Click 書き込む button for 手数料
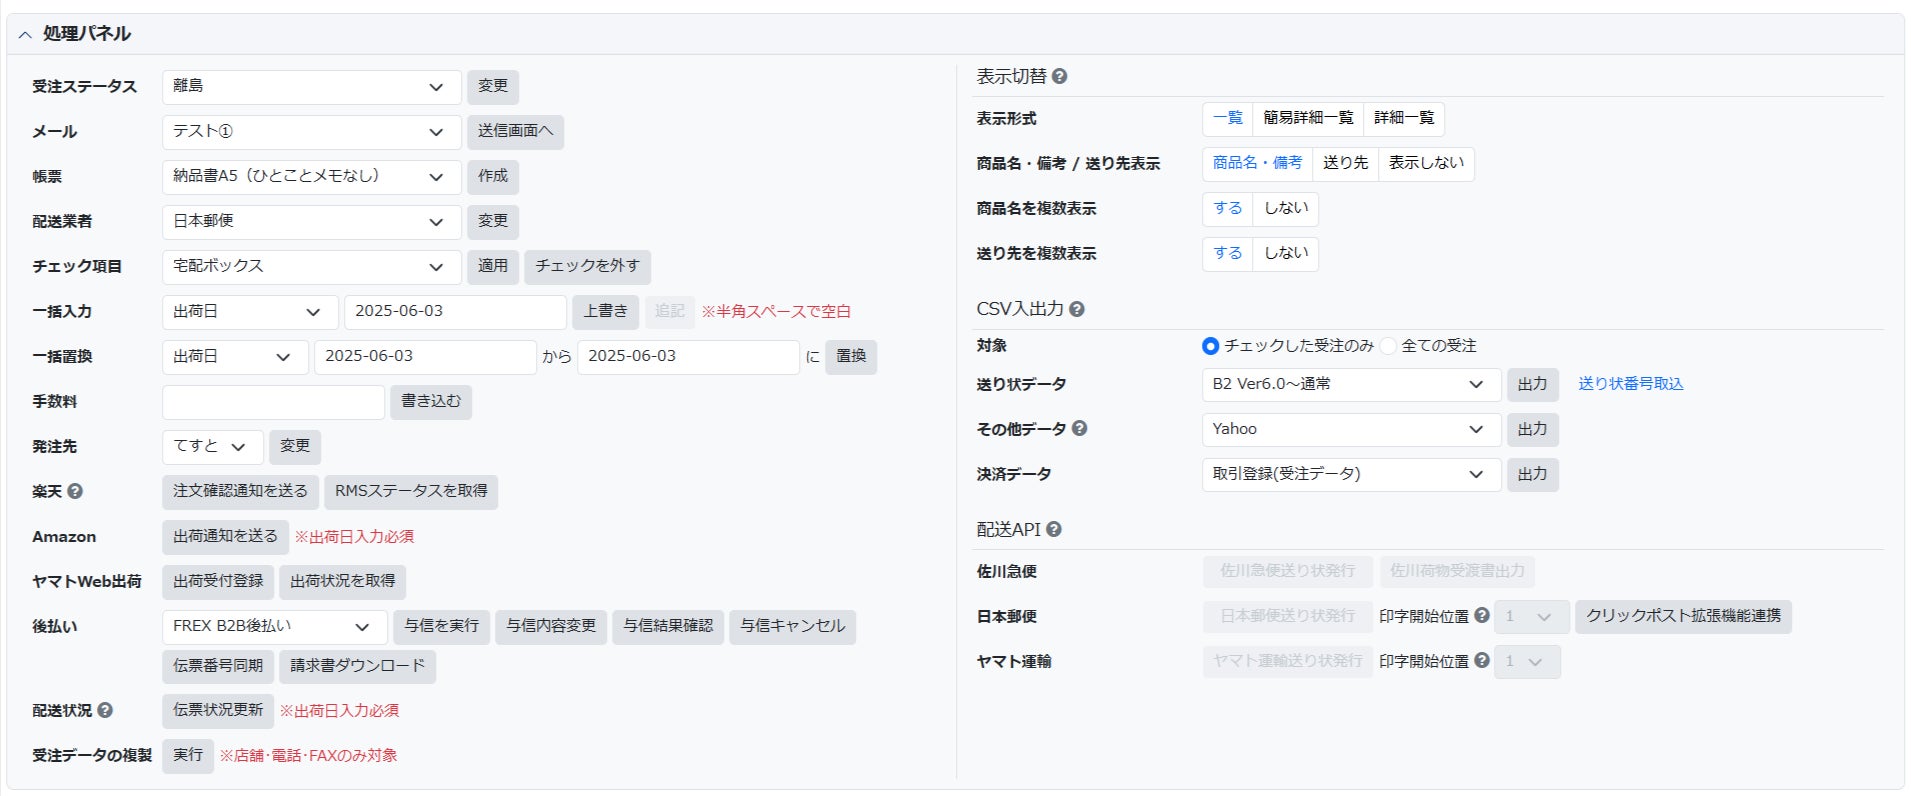 coord(431,402)
